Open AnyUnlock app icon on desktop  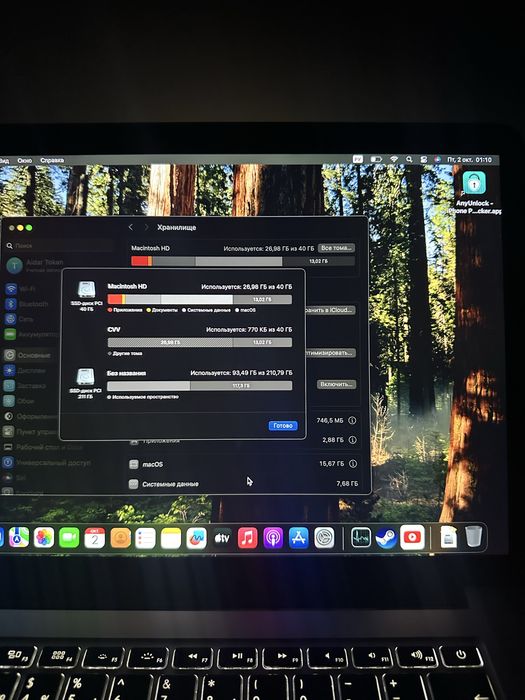tap(474, 182)
